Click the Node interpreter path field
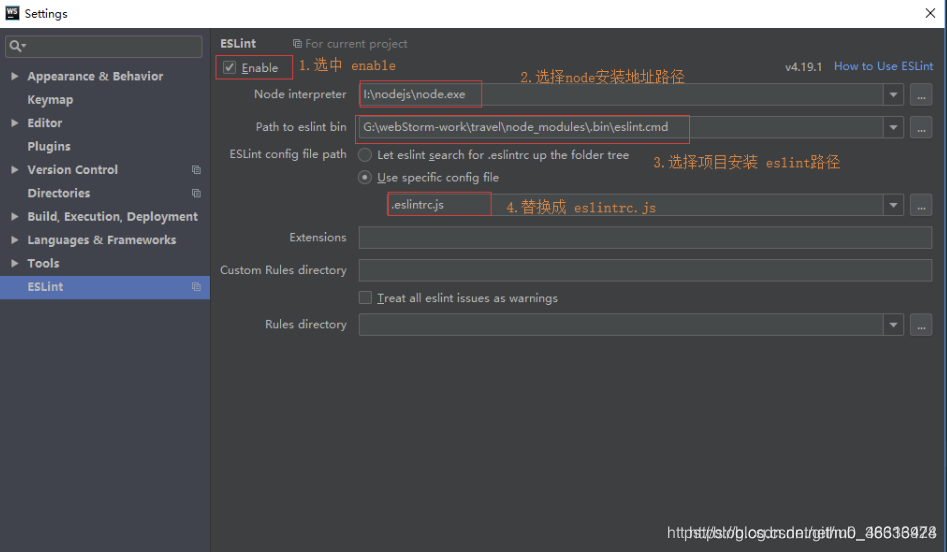Viewport: 947px width, 552px height. pos(621,95)
